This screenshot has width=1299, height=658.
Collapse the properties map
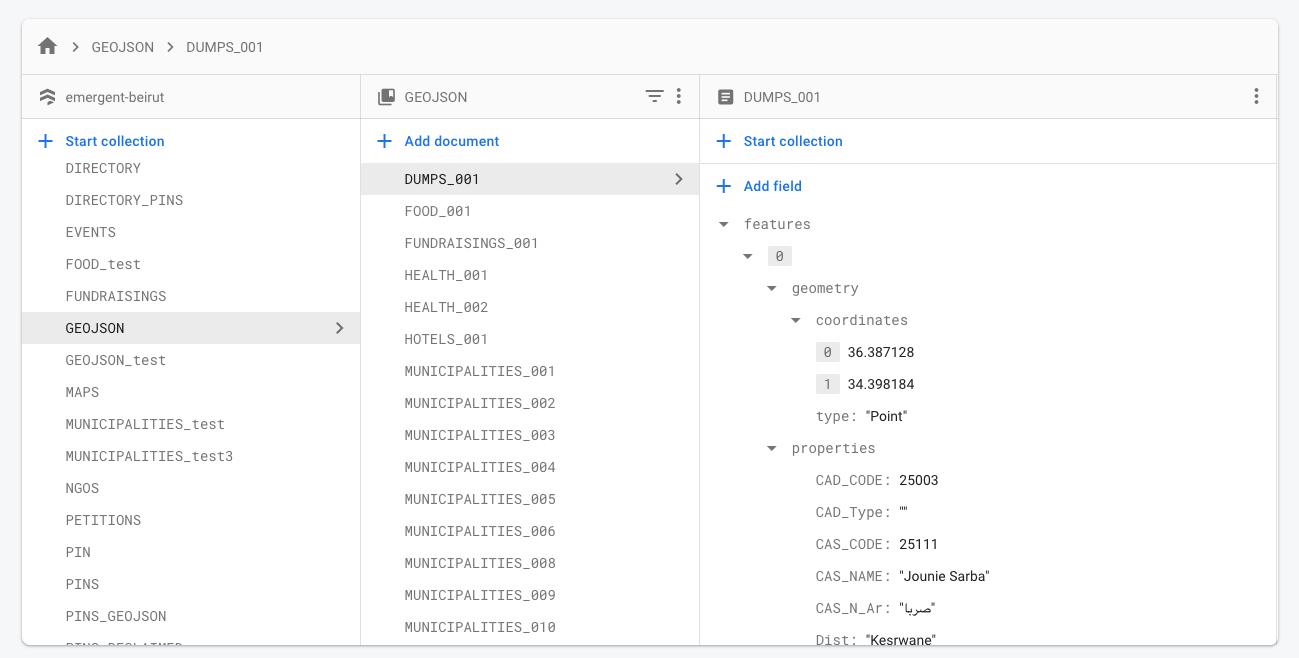772,448
